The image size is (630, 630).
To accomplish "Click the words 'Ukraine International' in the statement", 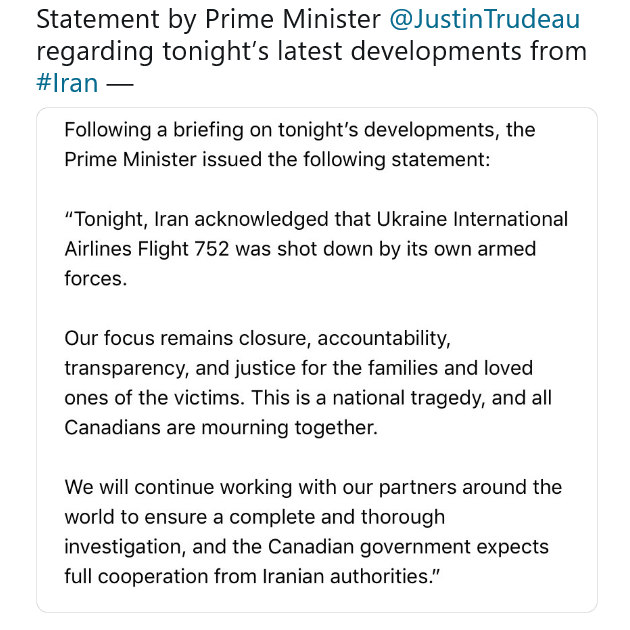I will coord(472,220).
